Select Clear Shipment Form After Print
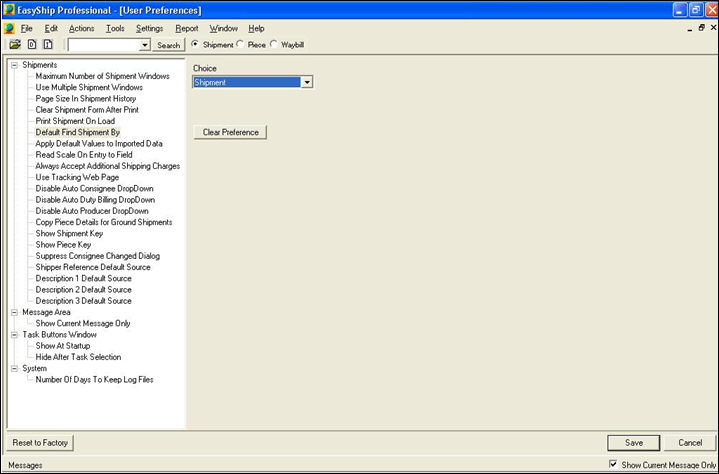This screenshot has height=474, width=719. click(87, 110)
